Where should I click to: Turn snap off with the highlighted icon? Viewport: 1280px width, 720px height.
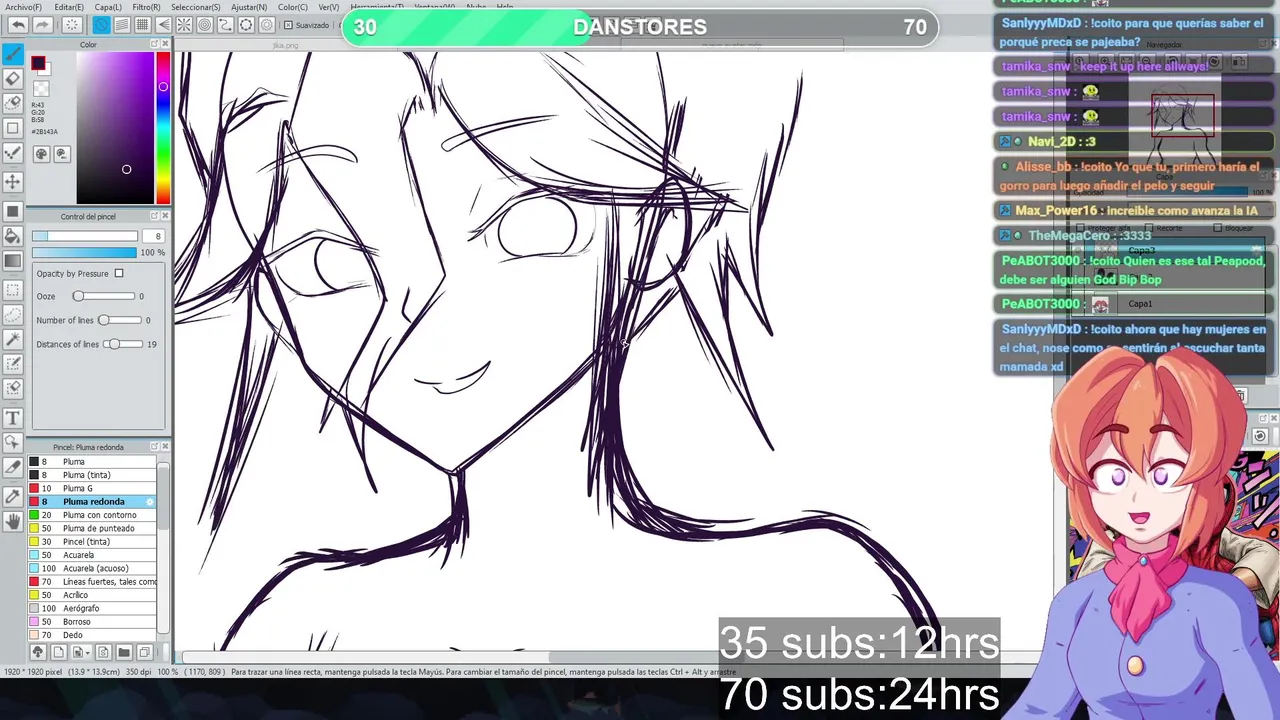point(101,25)
